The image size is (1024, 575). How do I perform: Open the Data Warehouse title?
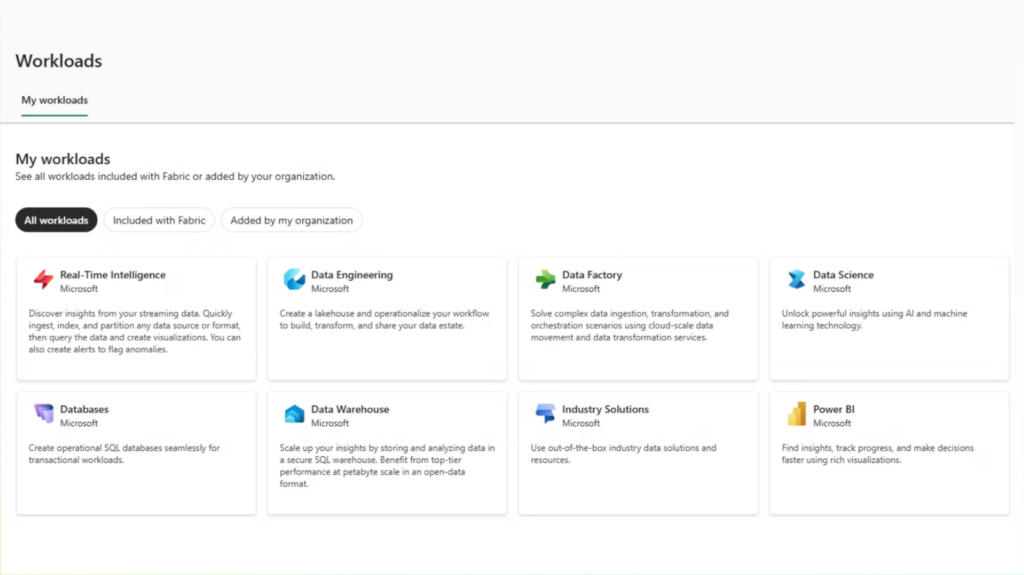[350, 409]
